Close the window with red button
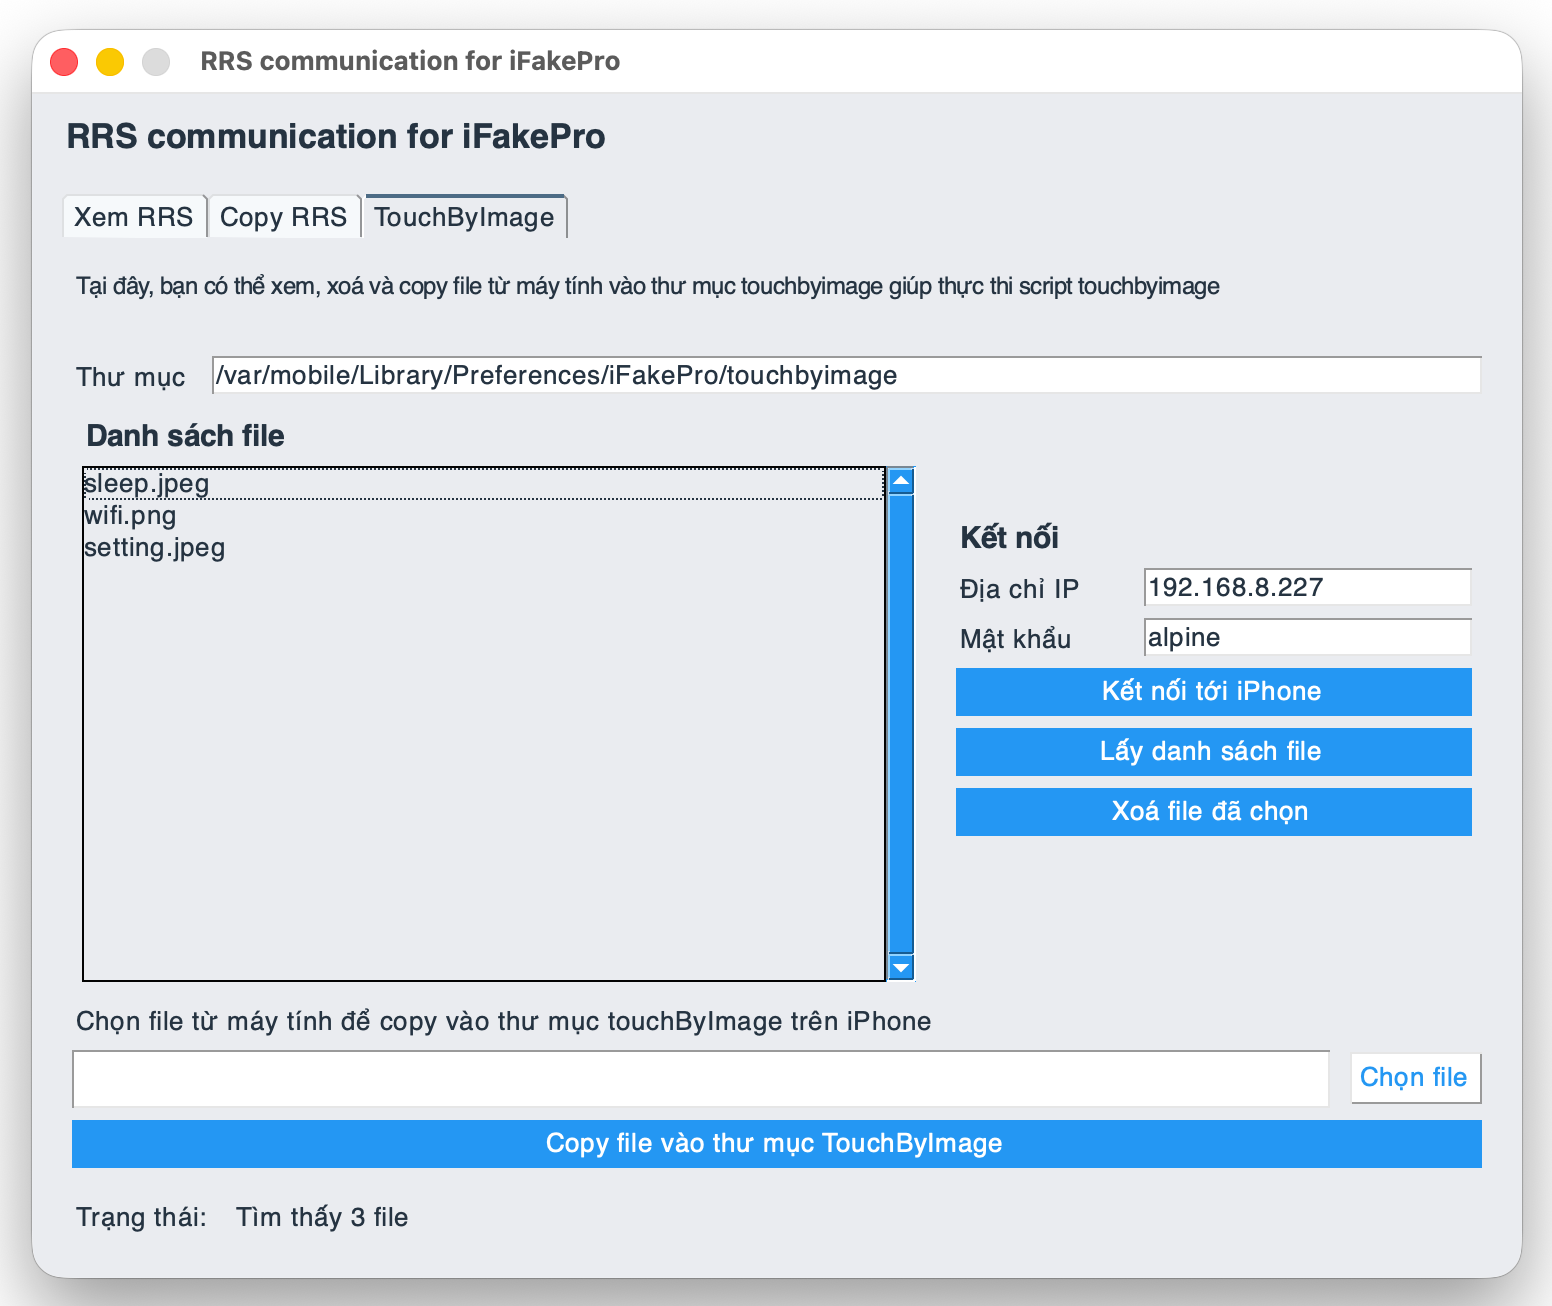The image size is (1552, 1306). tap(65, 62)
